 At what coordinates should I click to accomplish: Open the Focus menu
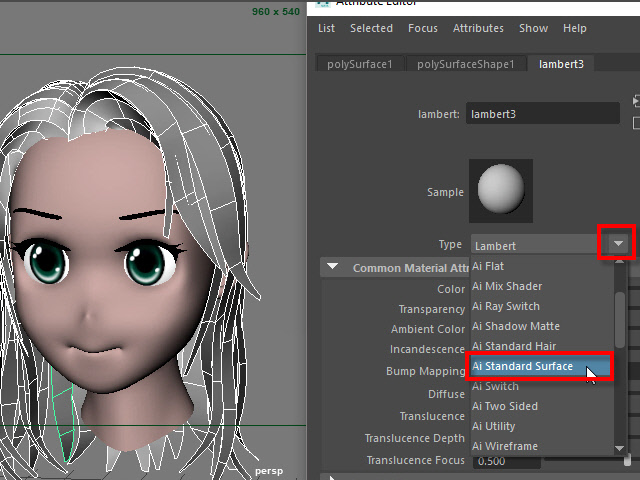tap(423, 29)
